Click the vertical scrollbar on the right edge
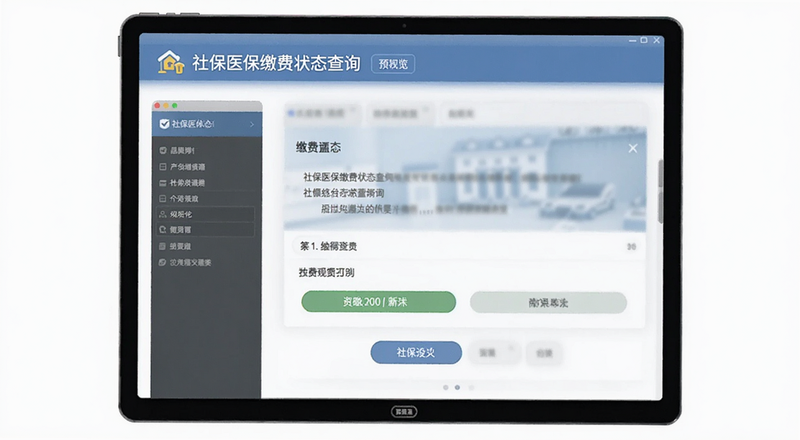The image size is (800, 440). click(661, 191)
